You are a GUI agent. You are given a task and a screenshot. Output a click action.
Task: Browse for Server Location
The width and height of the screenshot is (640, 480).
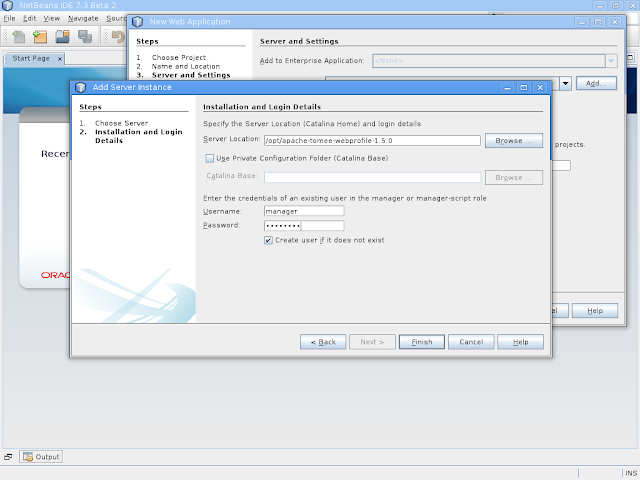514,141
